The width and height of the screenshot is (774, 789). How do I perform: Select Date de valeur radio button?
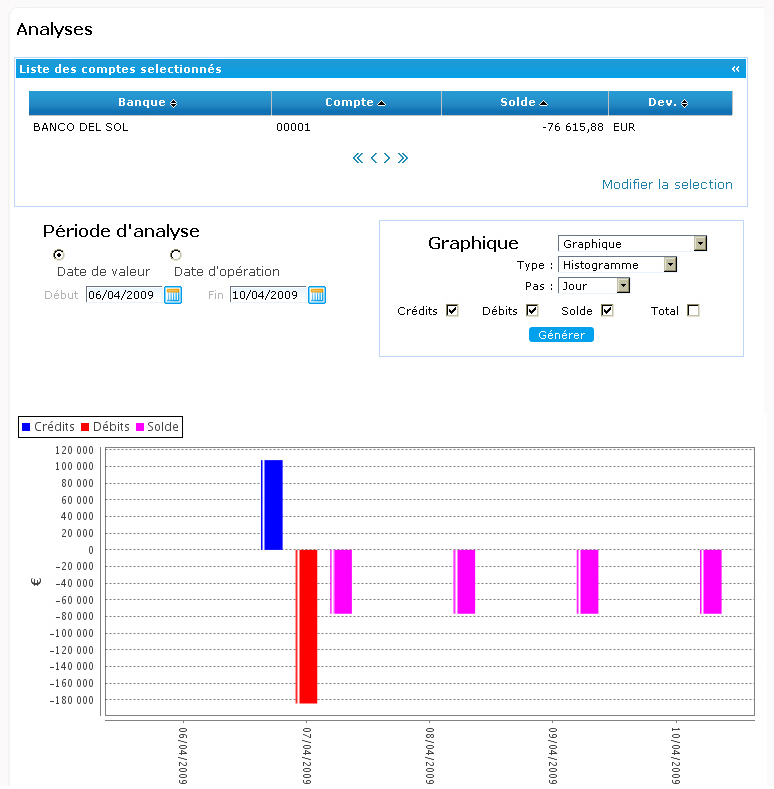(59, 255)
